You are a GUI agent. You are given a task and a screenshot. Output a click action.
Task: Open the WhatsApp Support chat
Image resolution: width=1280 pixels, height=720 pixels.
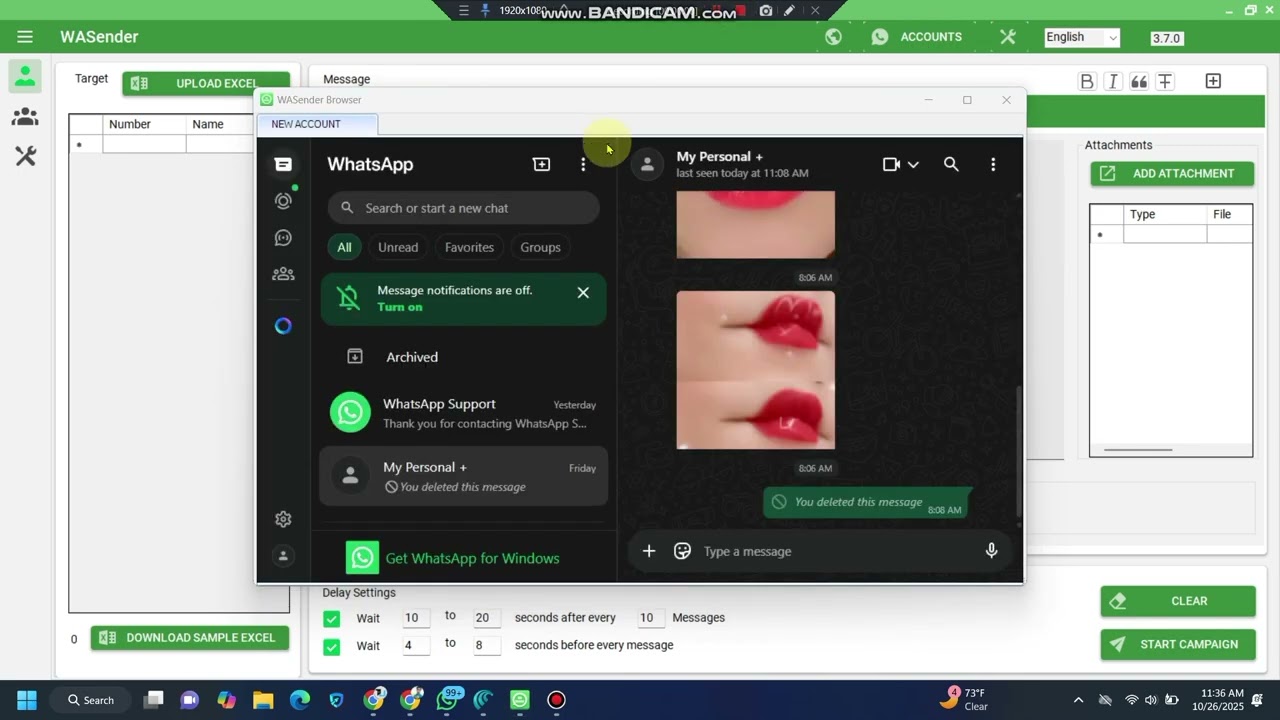pyautogui.click(x=463, y=412)
